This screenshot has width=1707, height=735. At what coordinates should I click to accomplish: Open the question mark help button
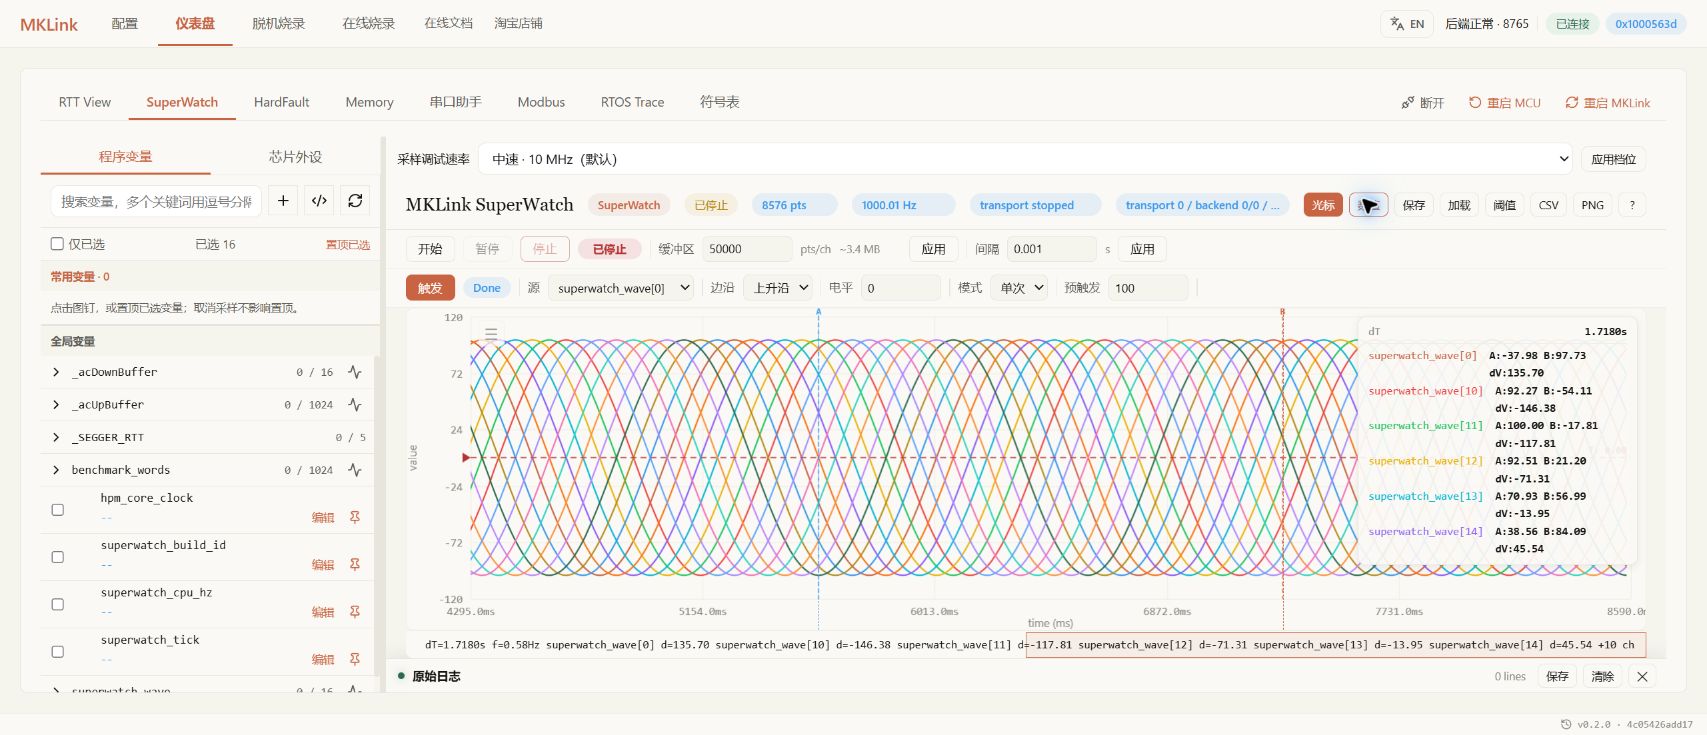pos(1632,205)
